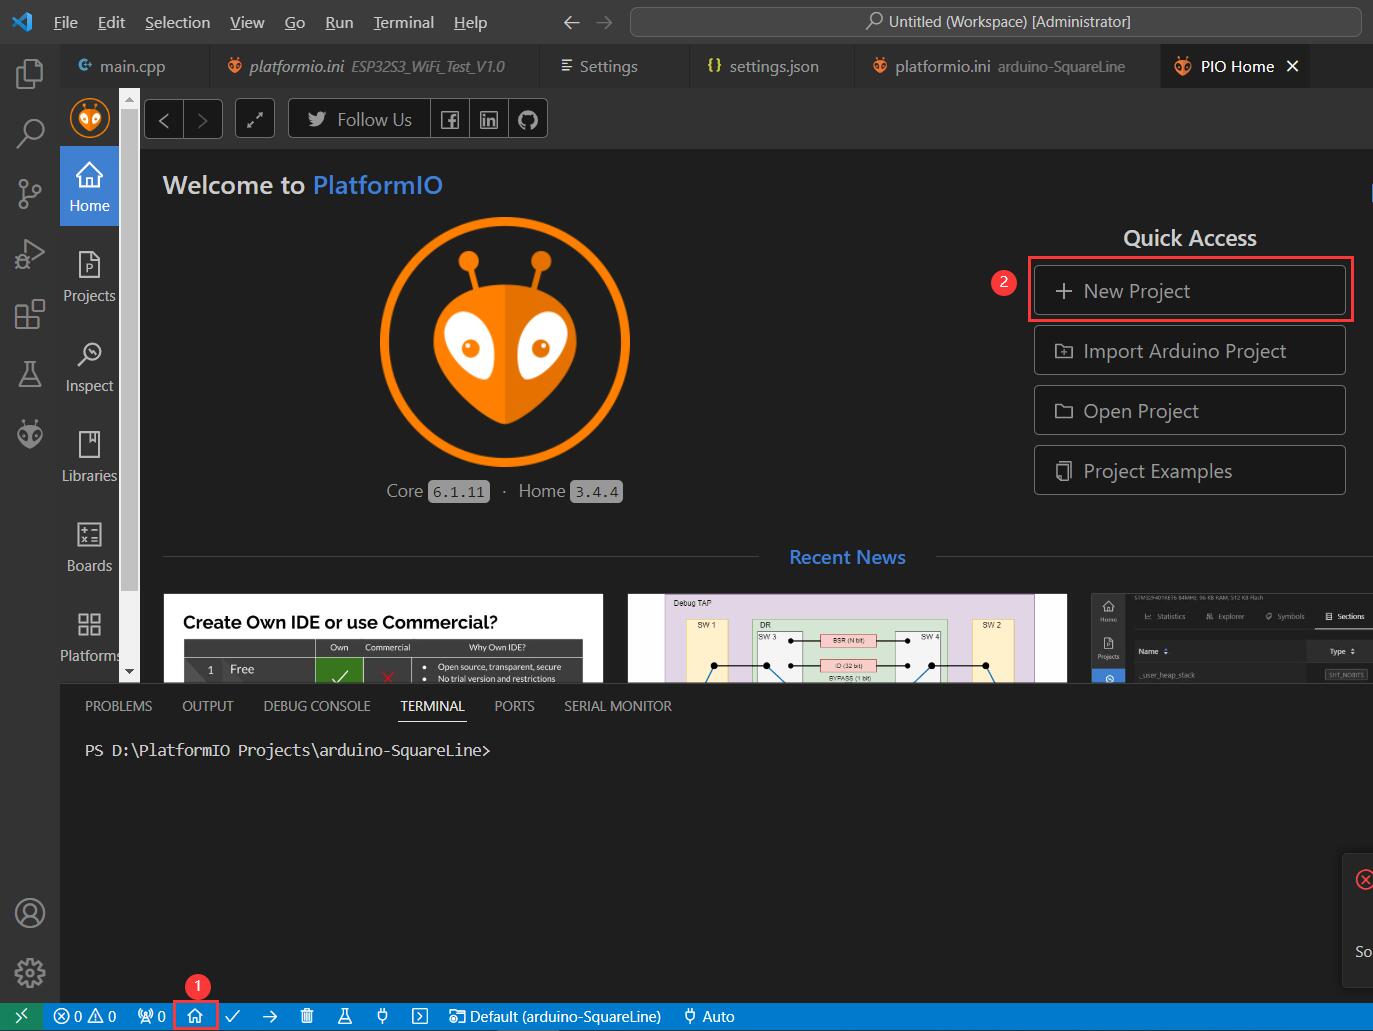Click PlatformIO Clean trash icon in status bar
The width and height of the screenshot is (1373, 1031).
307,1016
